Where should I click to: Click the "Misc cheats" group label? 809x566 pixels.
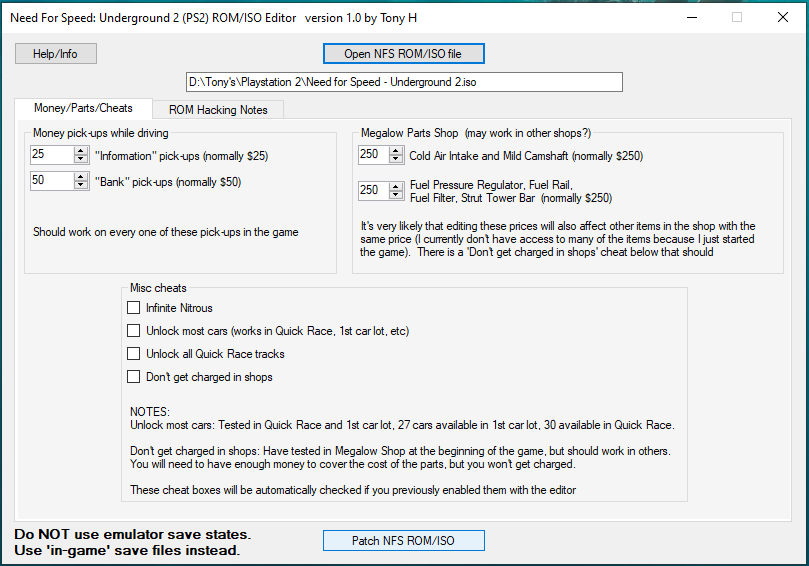coord(158,288)
